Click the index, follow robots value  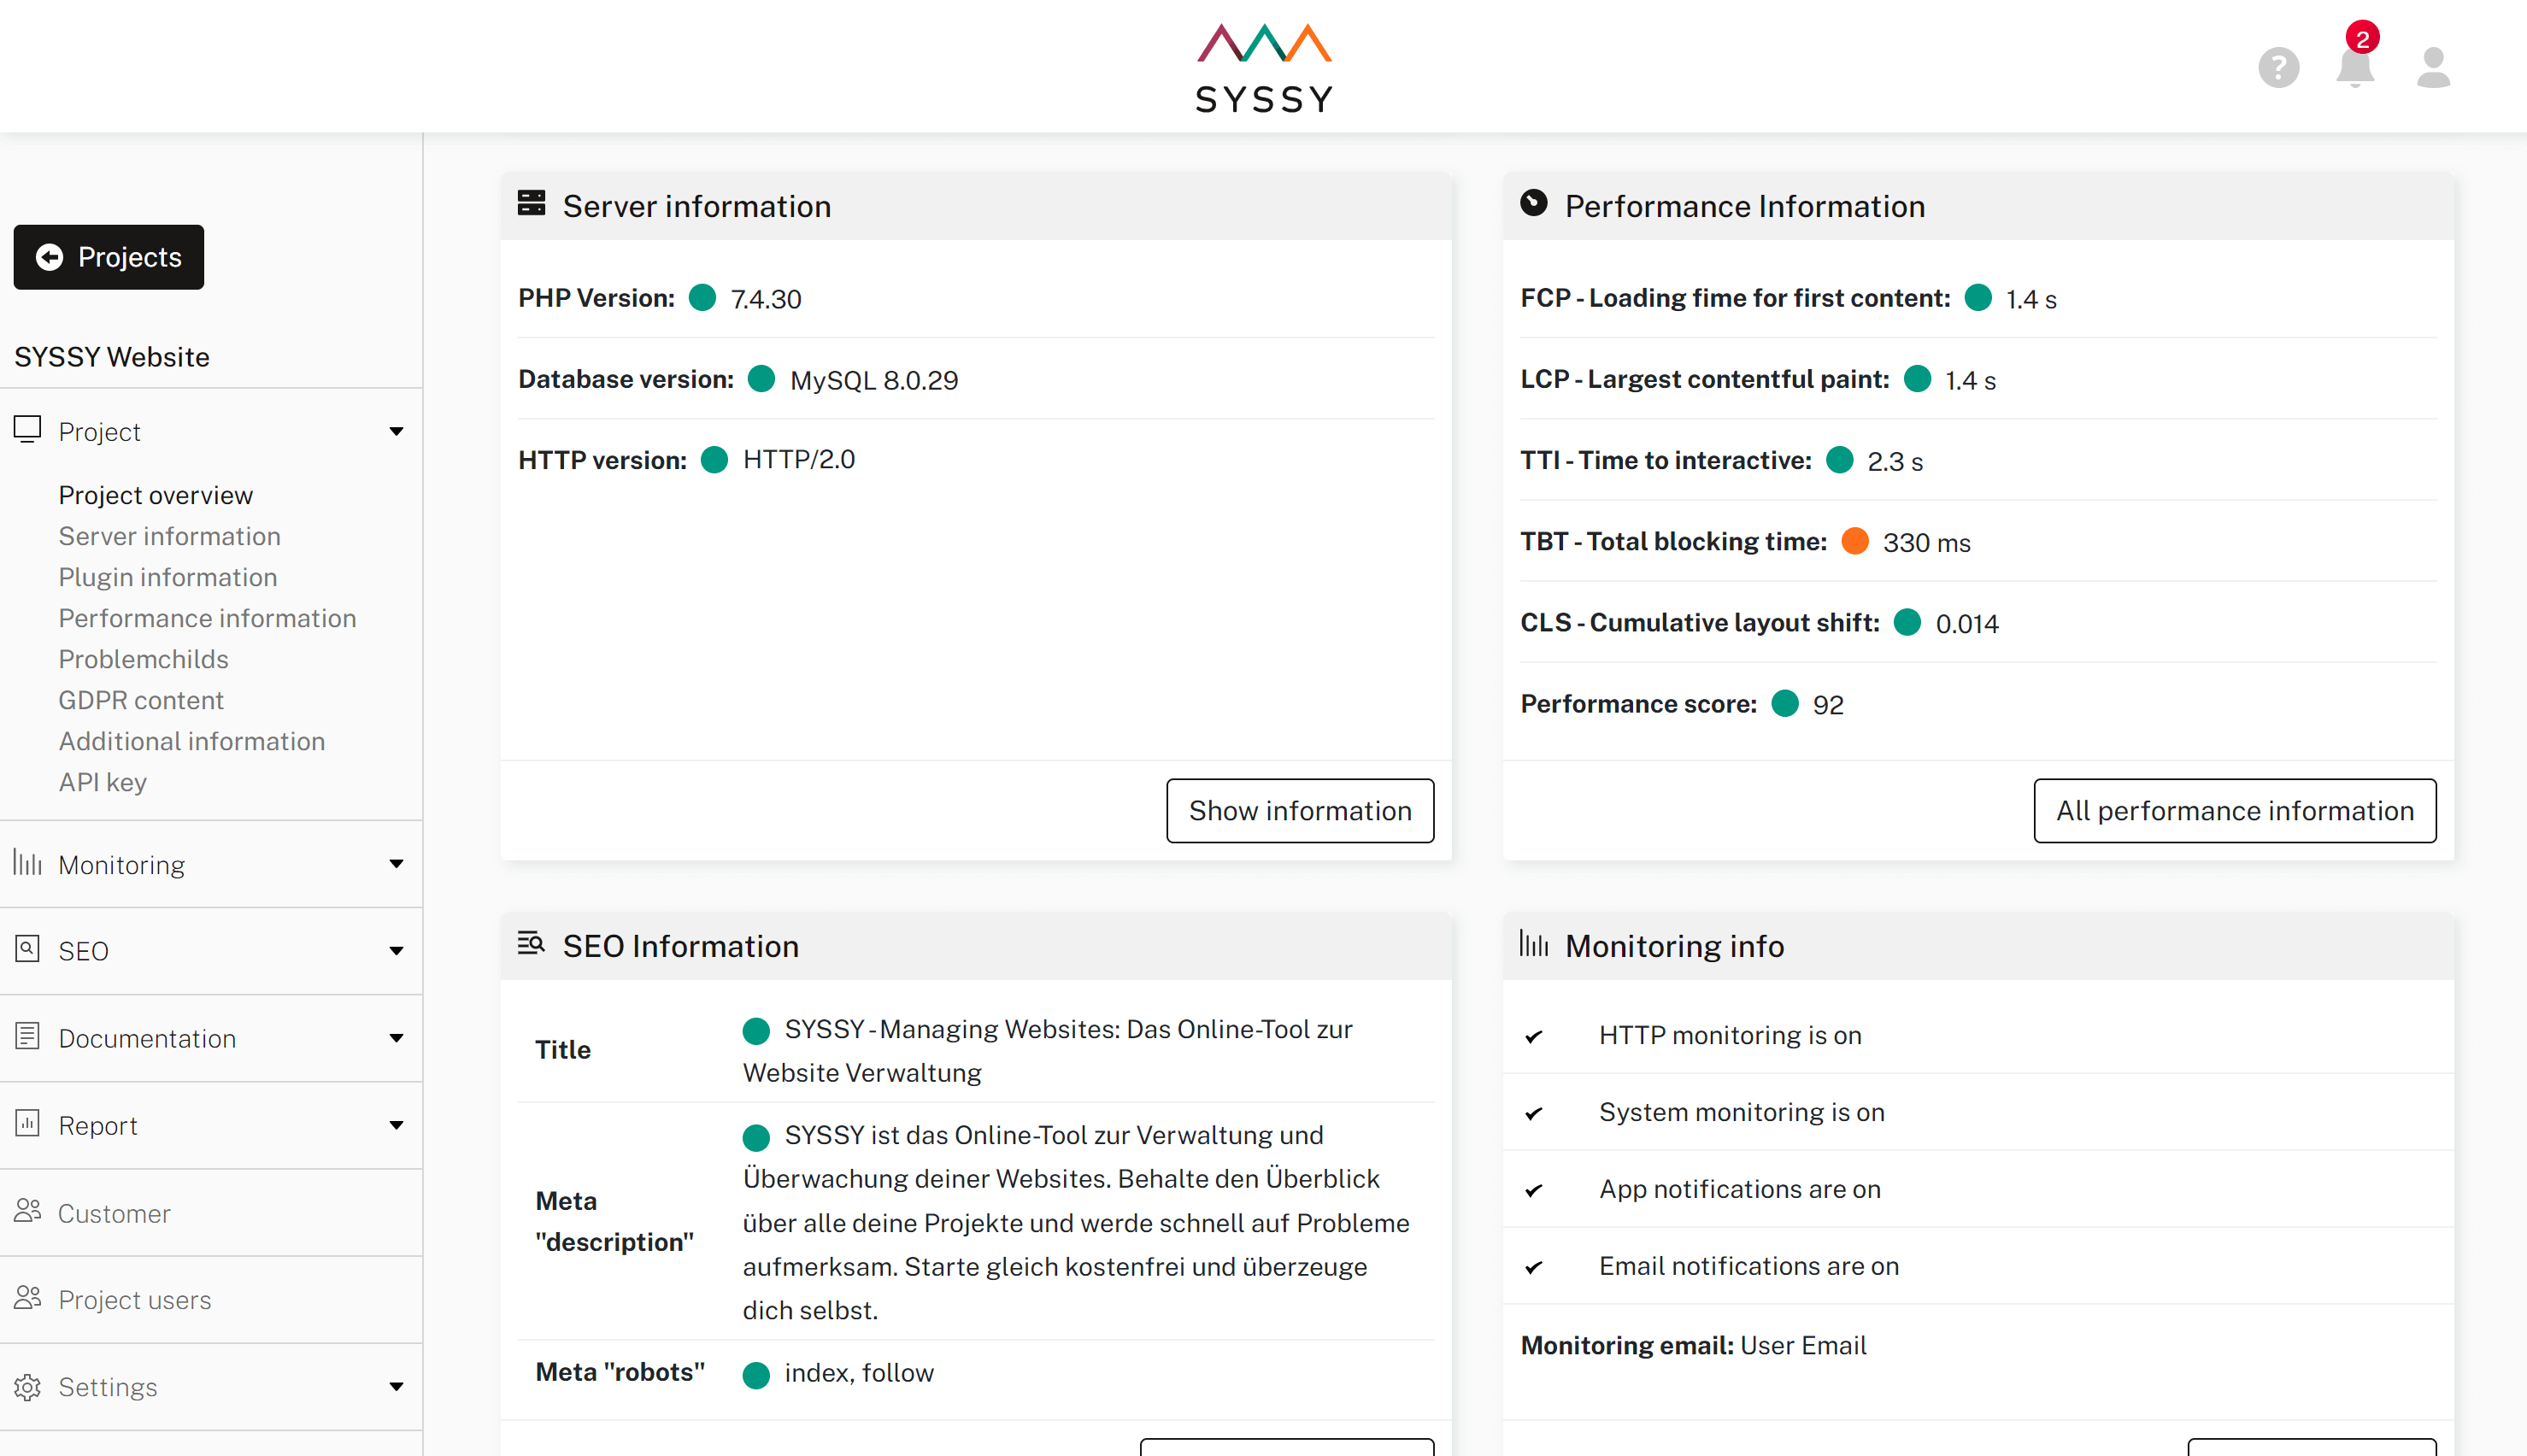(x=858, y=1372)
